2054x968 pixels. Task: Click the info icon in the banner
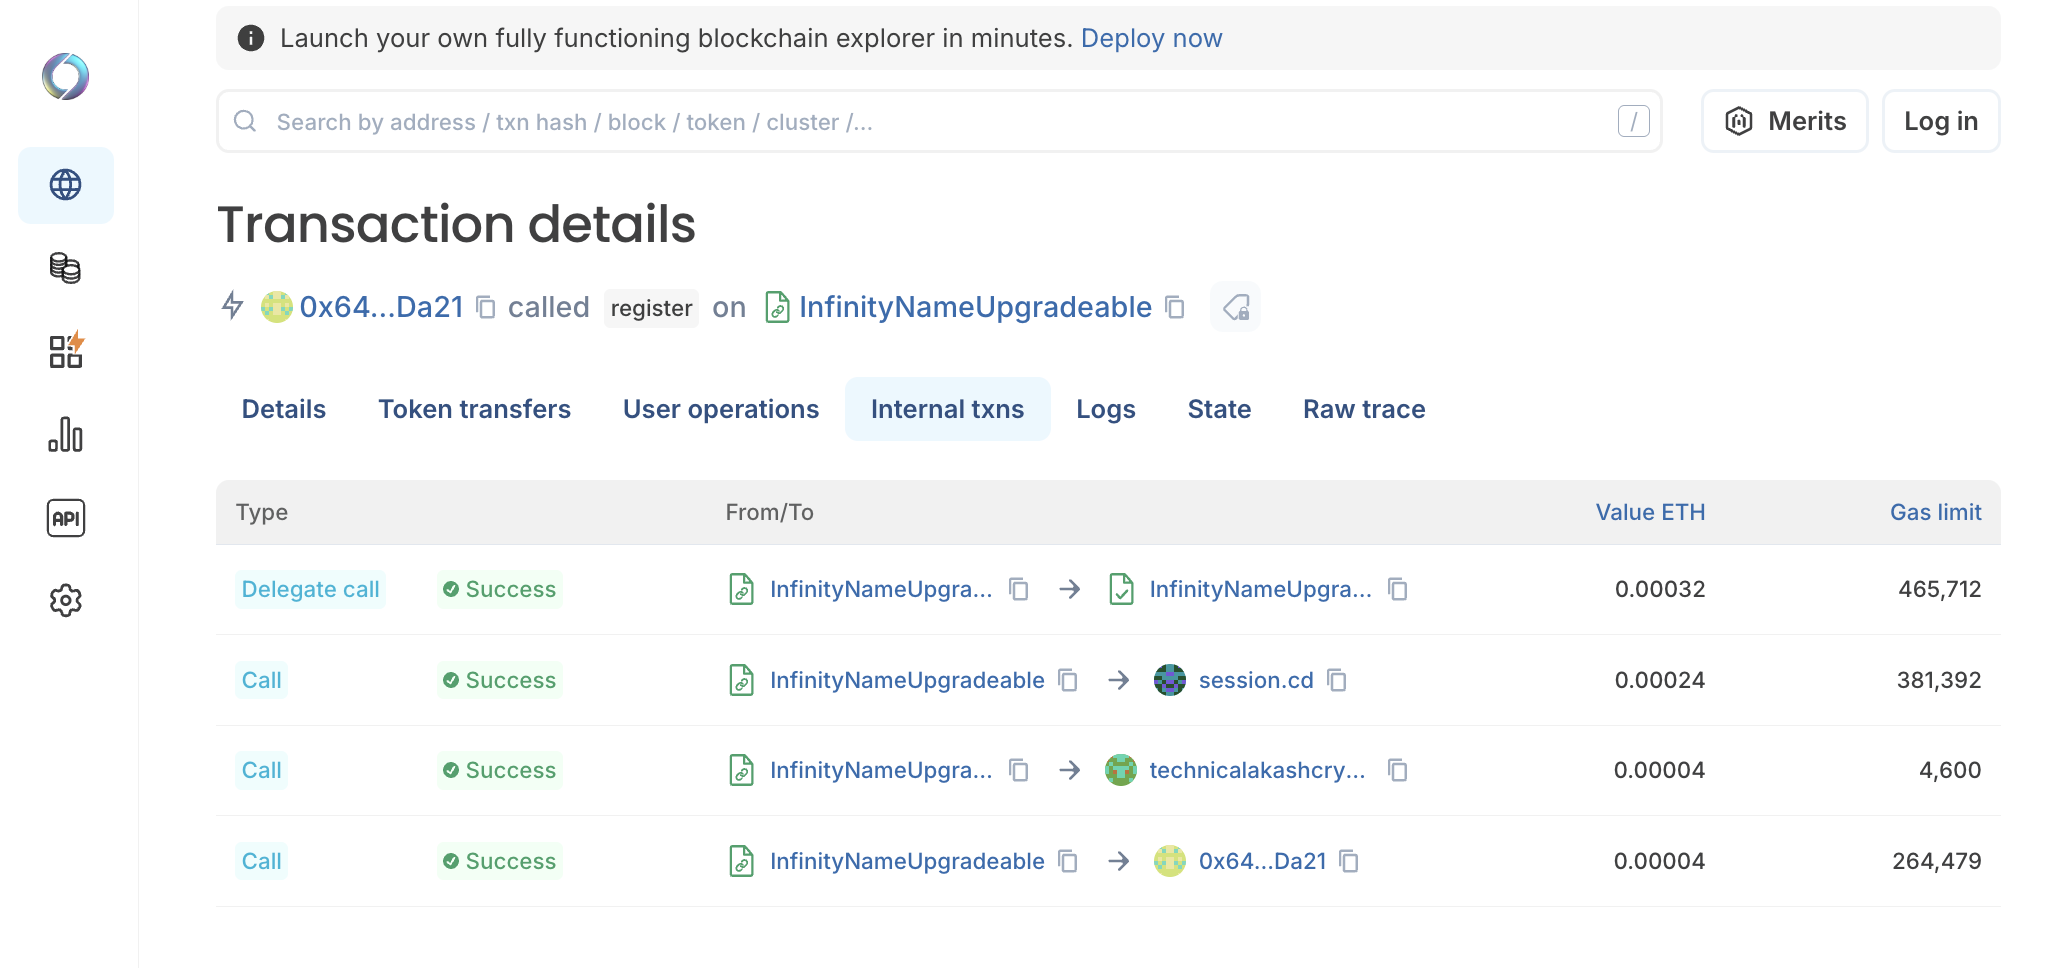(250, 38)
